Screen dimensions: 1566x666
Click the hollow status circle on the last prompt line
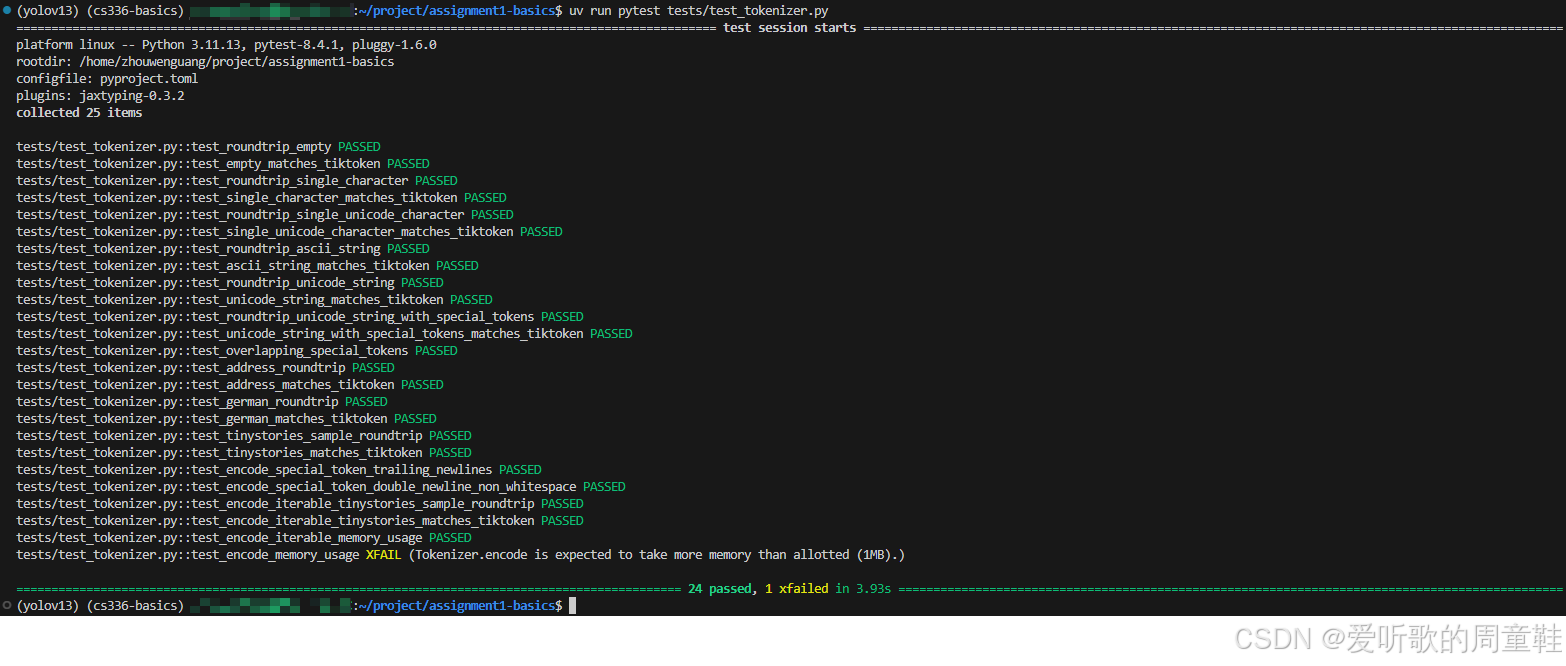click(7, 606)
